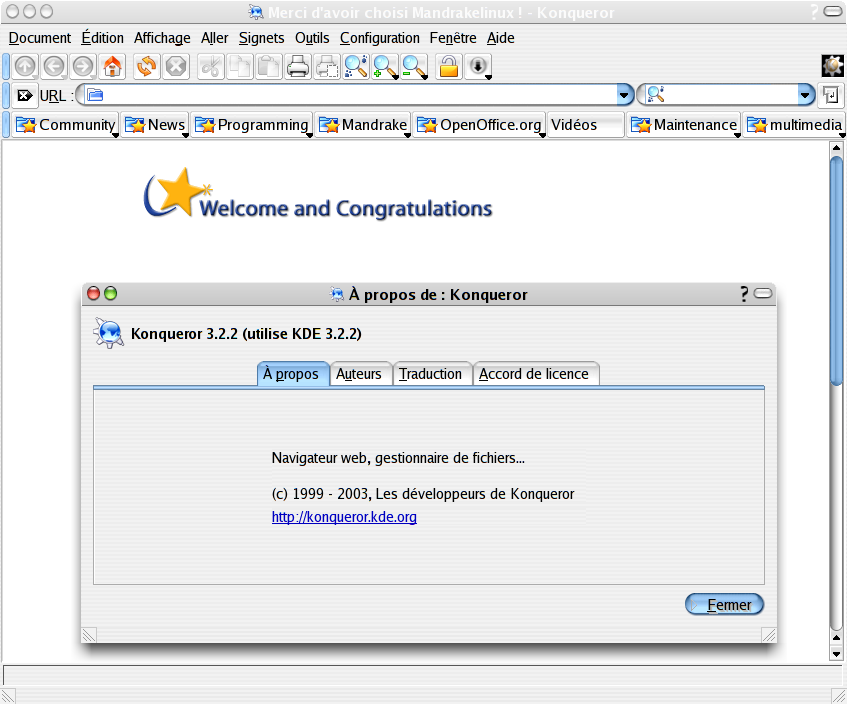Open the Home page icon
Viewport: 847px width, 704px height.
[112, 66]
